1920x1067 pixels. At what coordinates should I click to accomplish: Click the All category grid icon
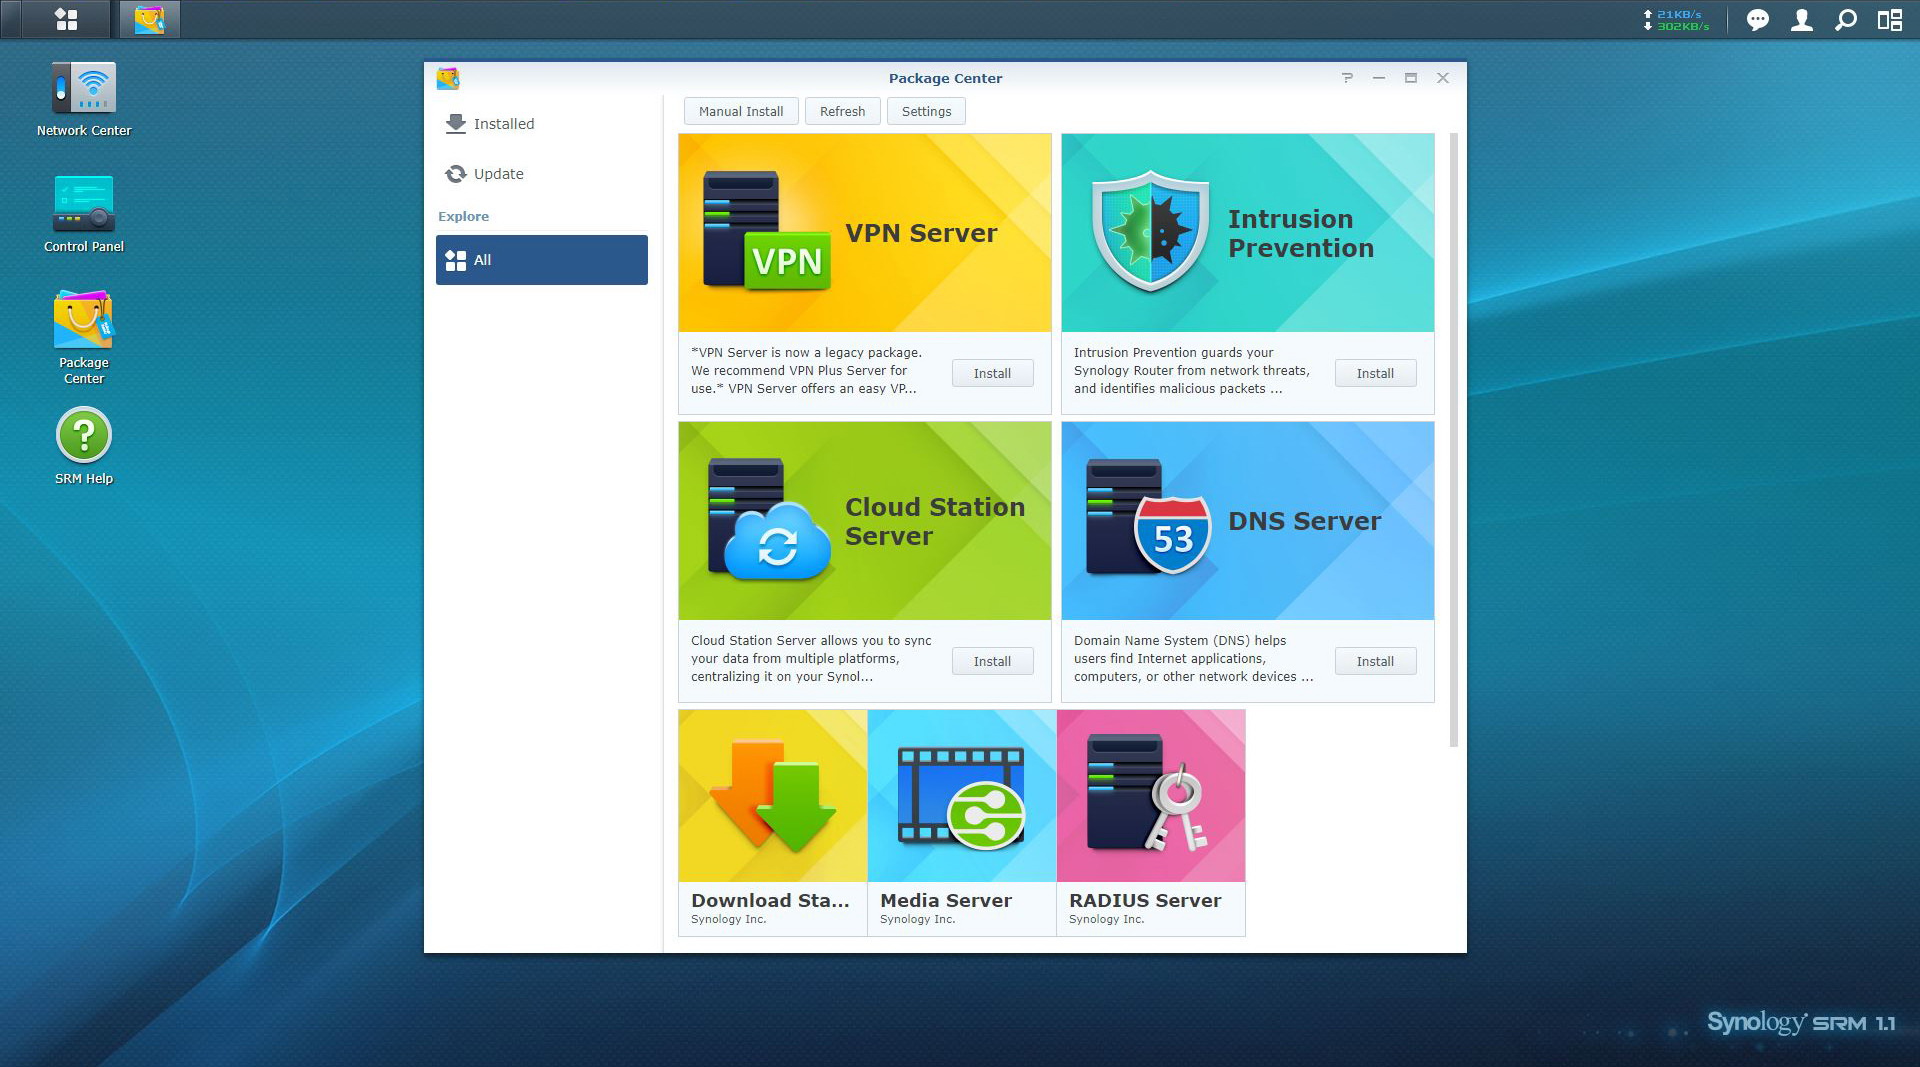(x=456, y=260)
